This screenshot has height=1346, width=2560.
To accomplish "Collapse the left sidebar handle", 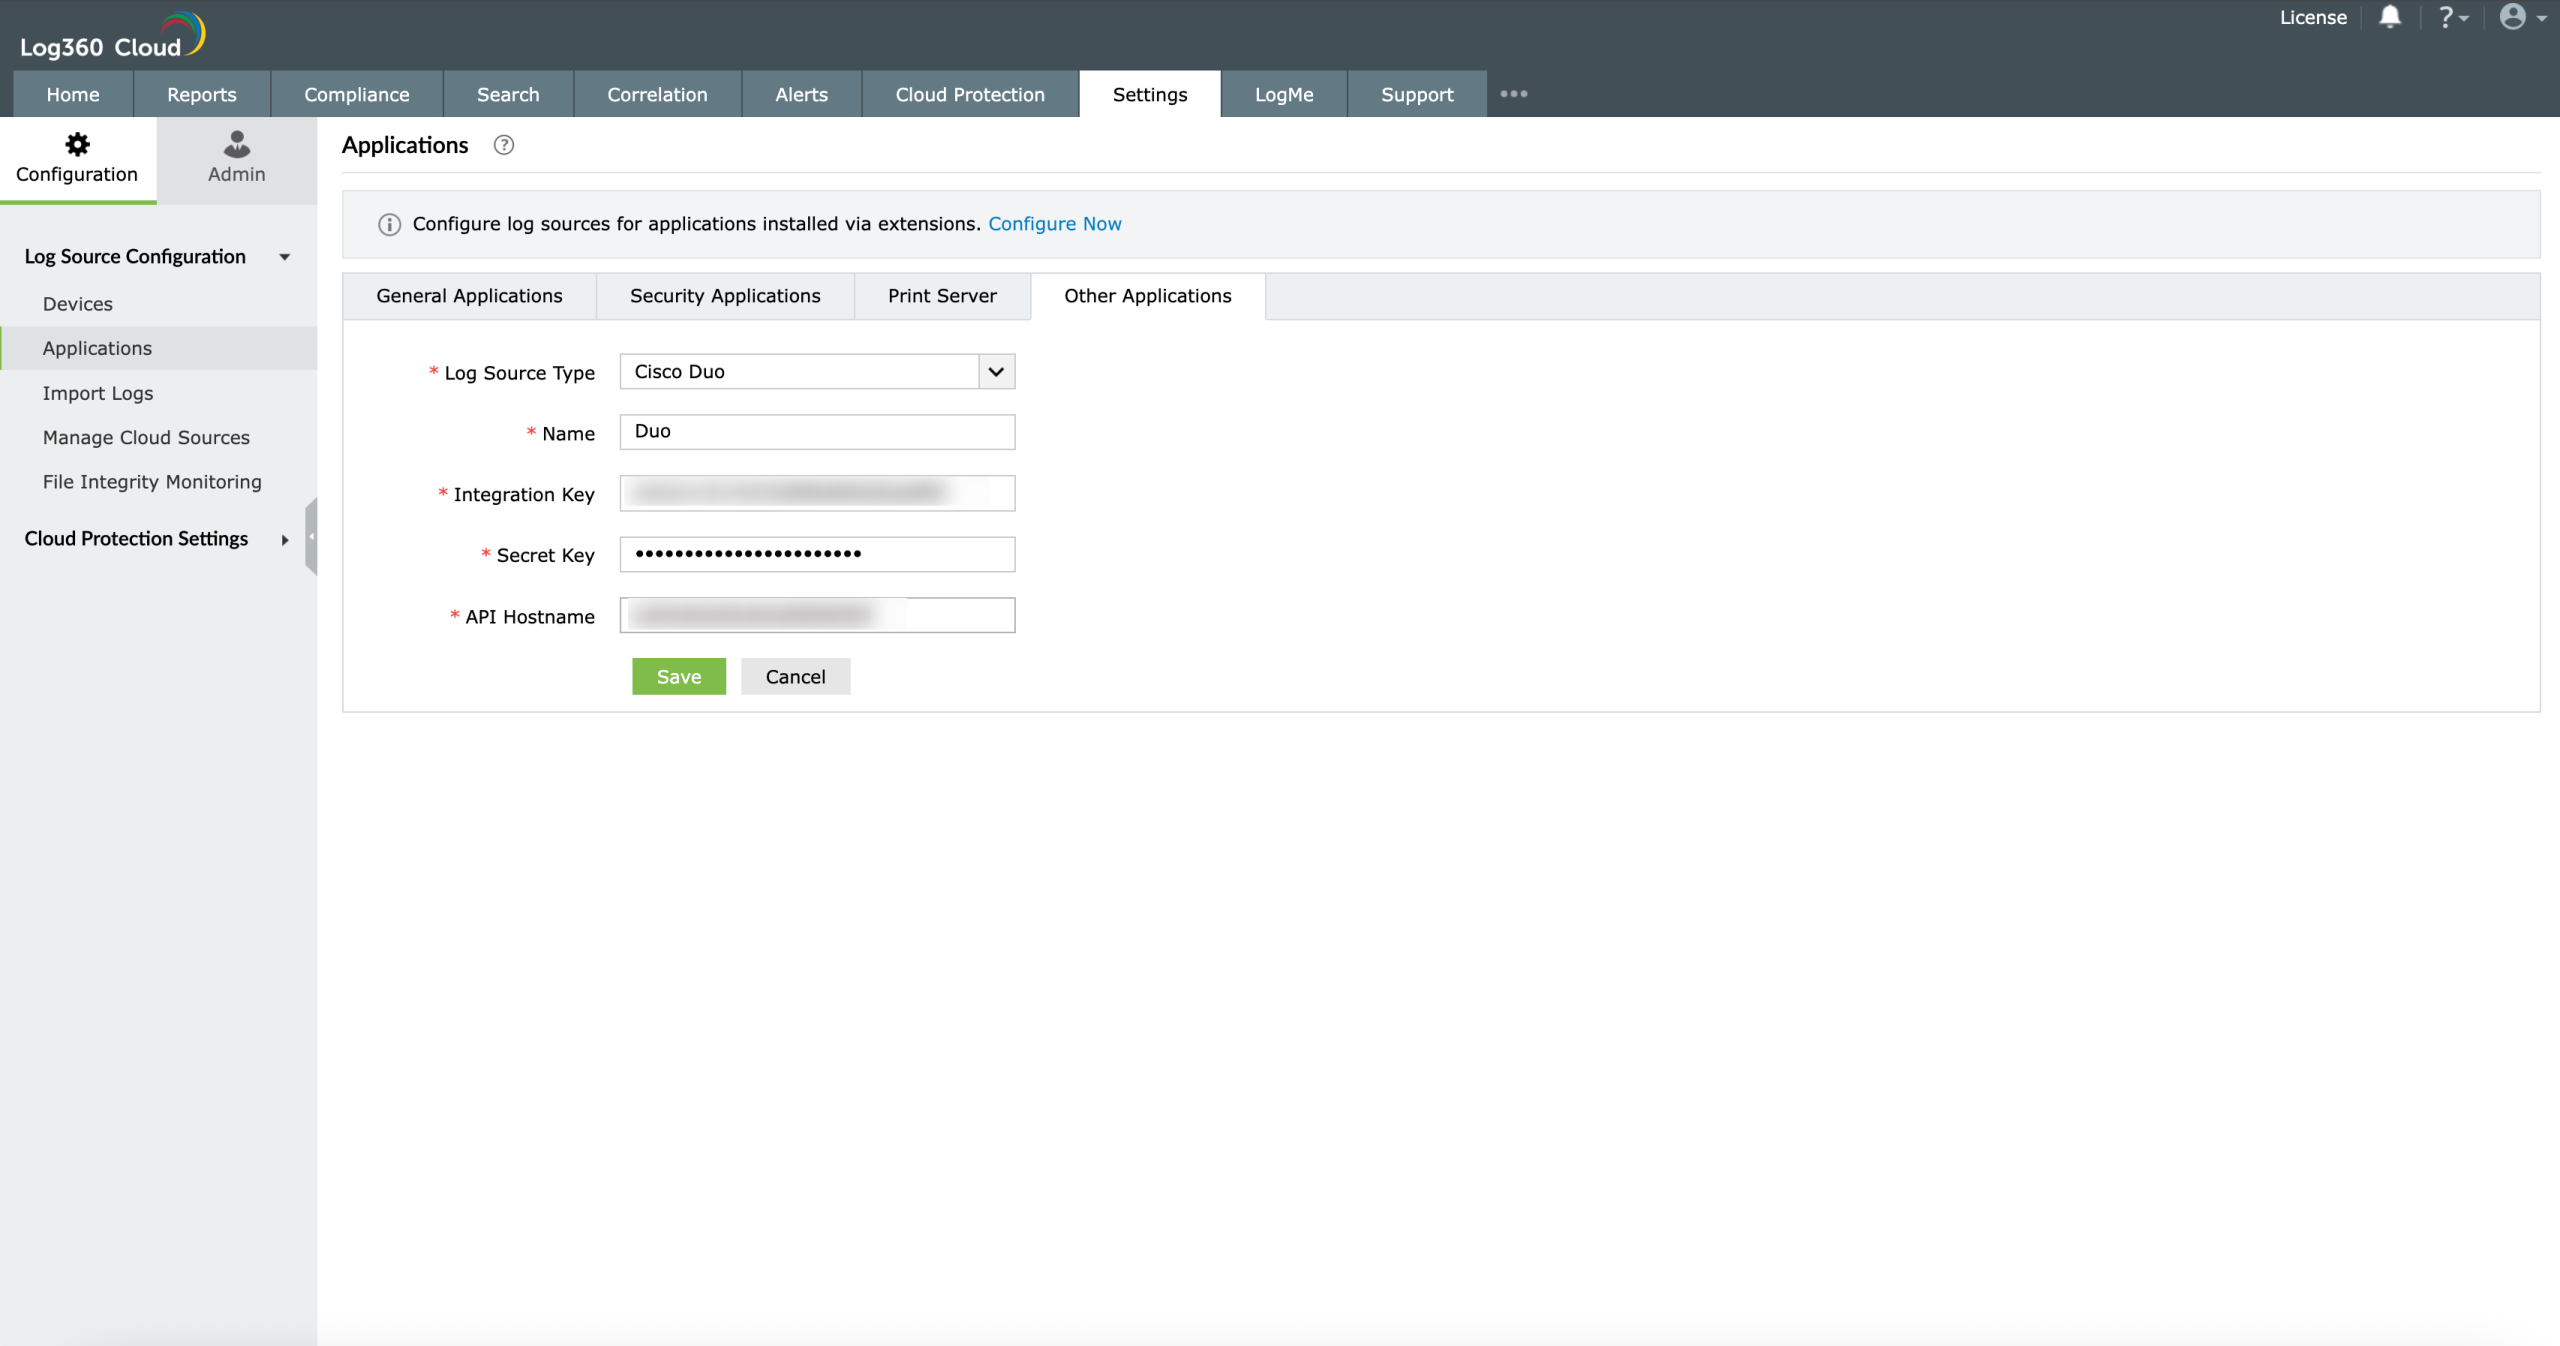I will [311, 537].
